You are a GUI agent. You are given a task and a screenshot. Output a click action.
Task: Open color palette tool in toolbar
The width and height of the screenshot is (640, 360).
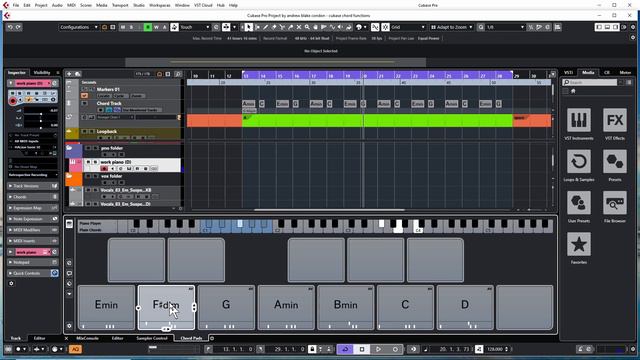click(360, 27)
